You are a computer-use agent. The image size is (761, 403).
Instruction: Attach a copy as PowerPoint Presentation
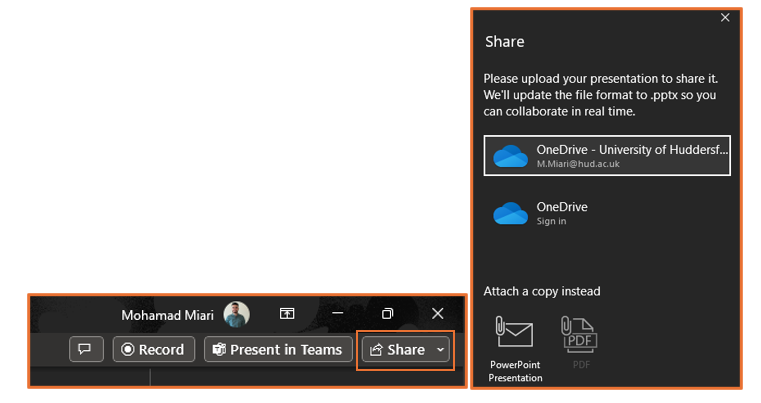point(515,350)
